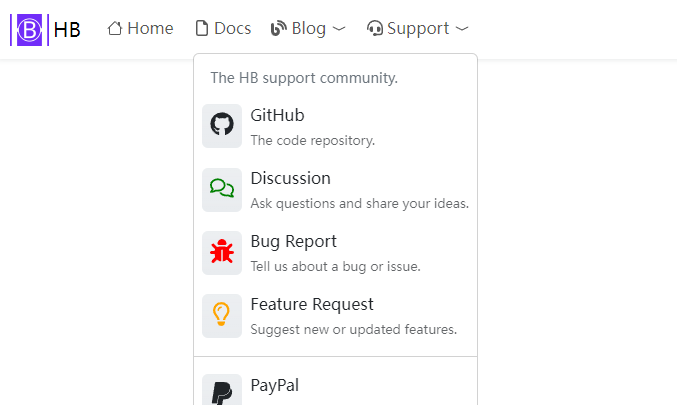This screenshot has width=677, height=405.
Task: Click the house icon beside Home
Action: (115, 29)
